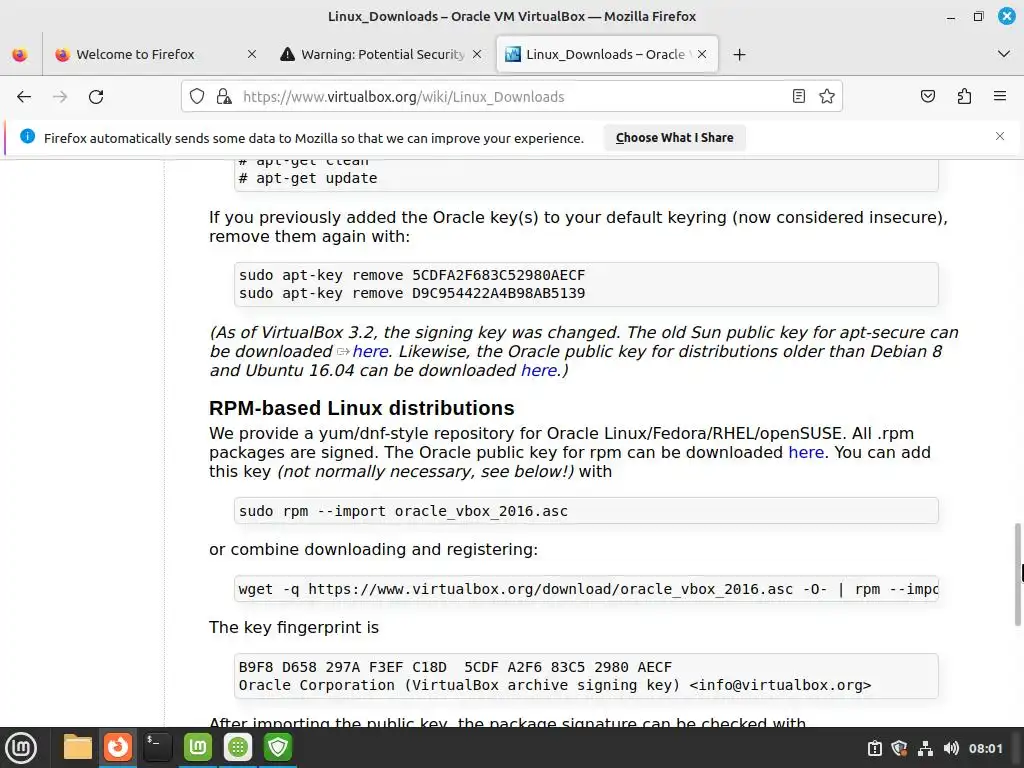This screenshot has height=768, width=1024.
Task: Click the URL address bar
Action: coord(511,97)
